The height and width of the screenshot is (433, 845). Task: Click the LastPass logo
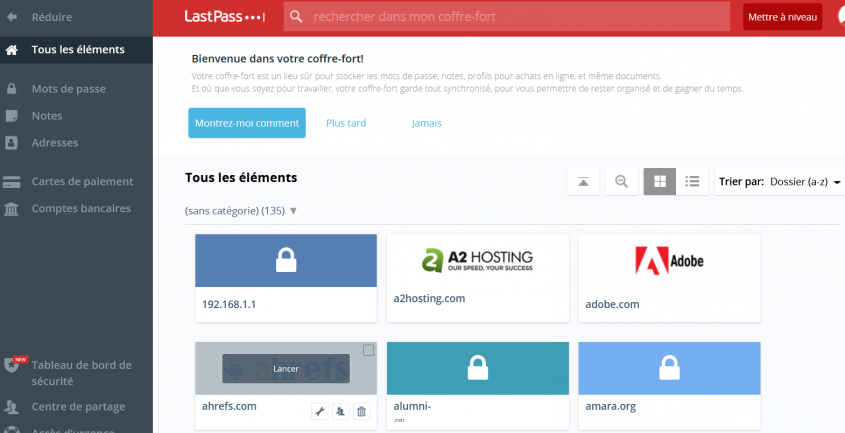point(224,17)
